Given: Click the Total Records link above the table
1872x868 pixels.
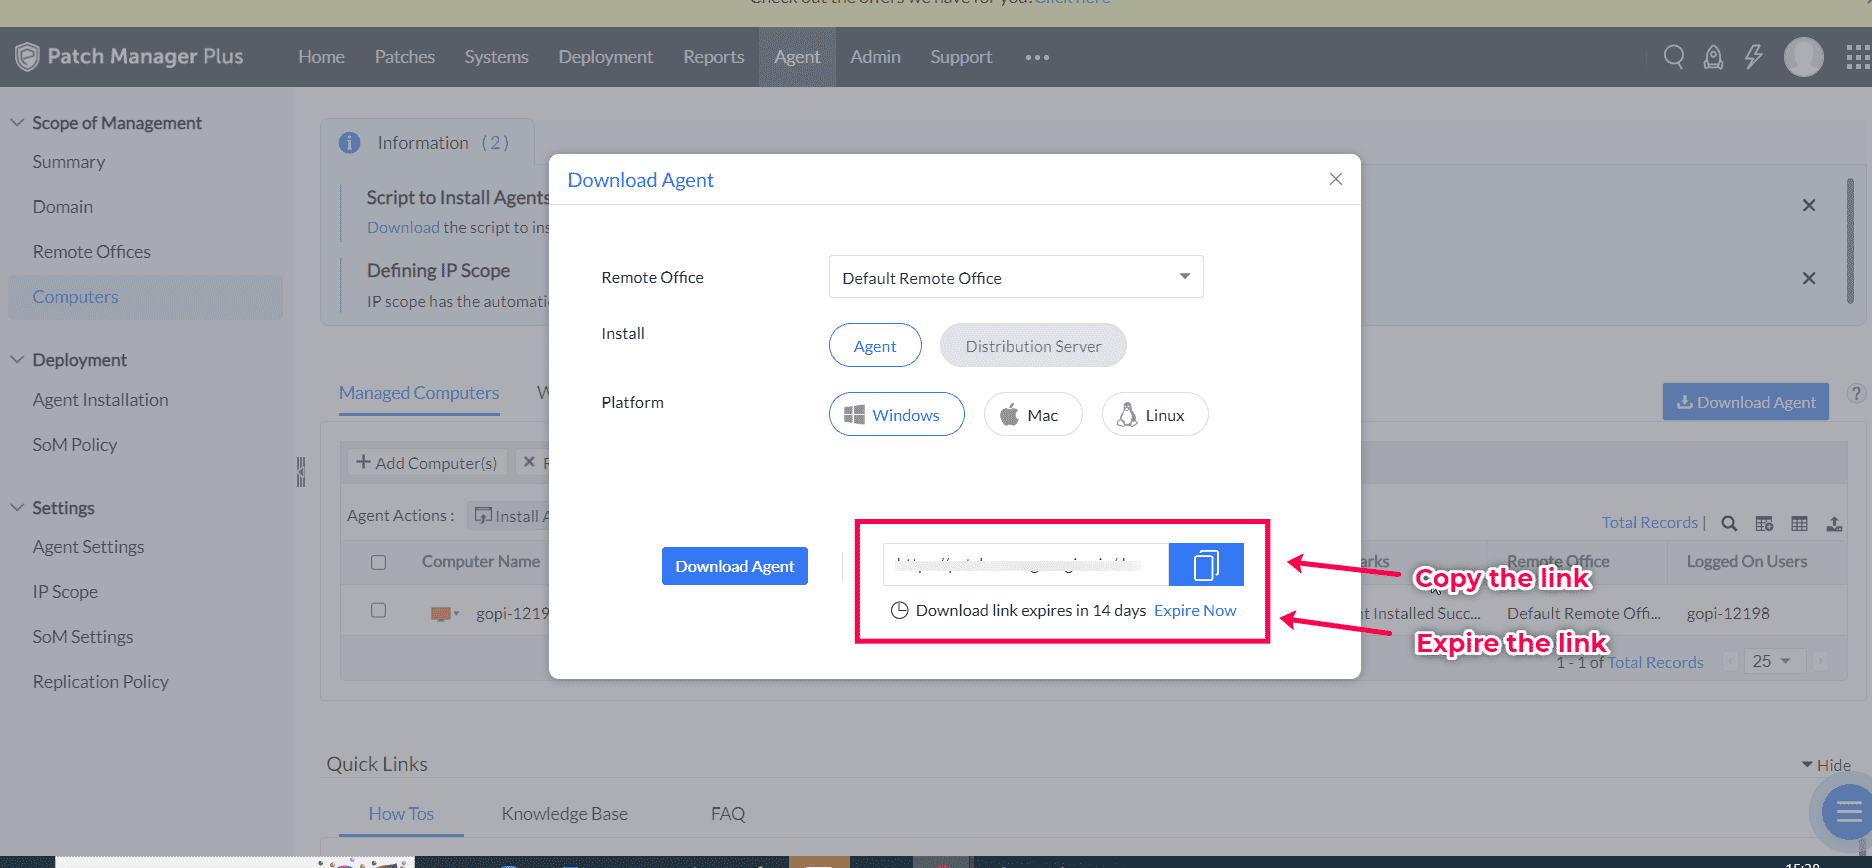Looking at the screenshot, I should (1650, 522).
